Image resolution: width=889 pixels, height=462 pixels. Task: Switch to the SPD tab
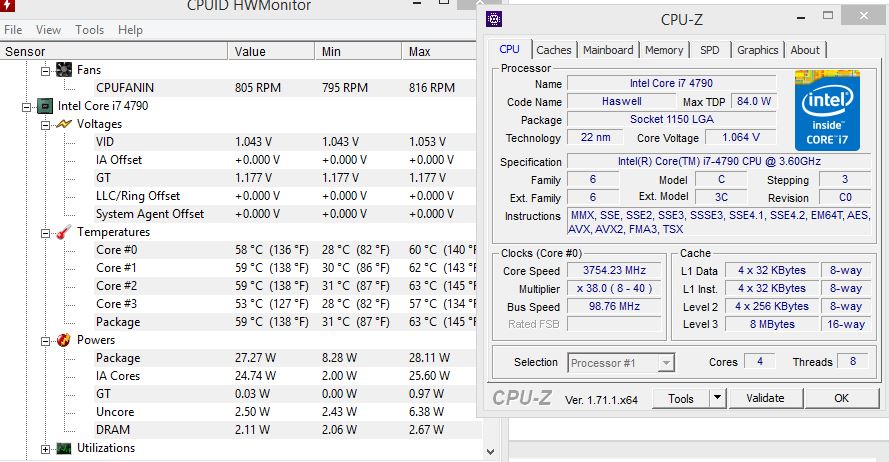(x=709, y=50)
